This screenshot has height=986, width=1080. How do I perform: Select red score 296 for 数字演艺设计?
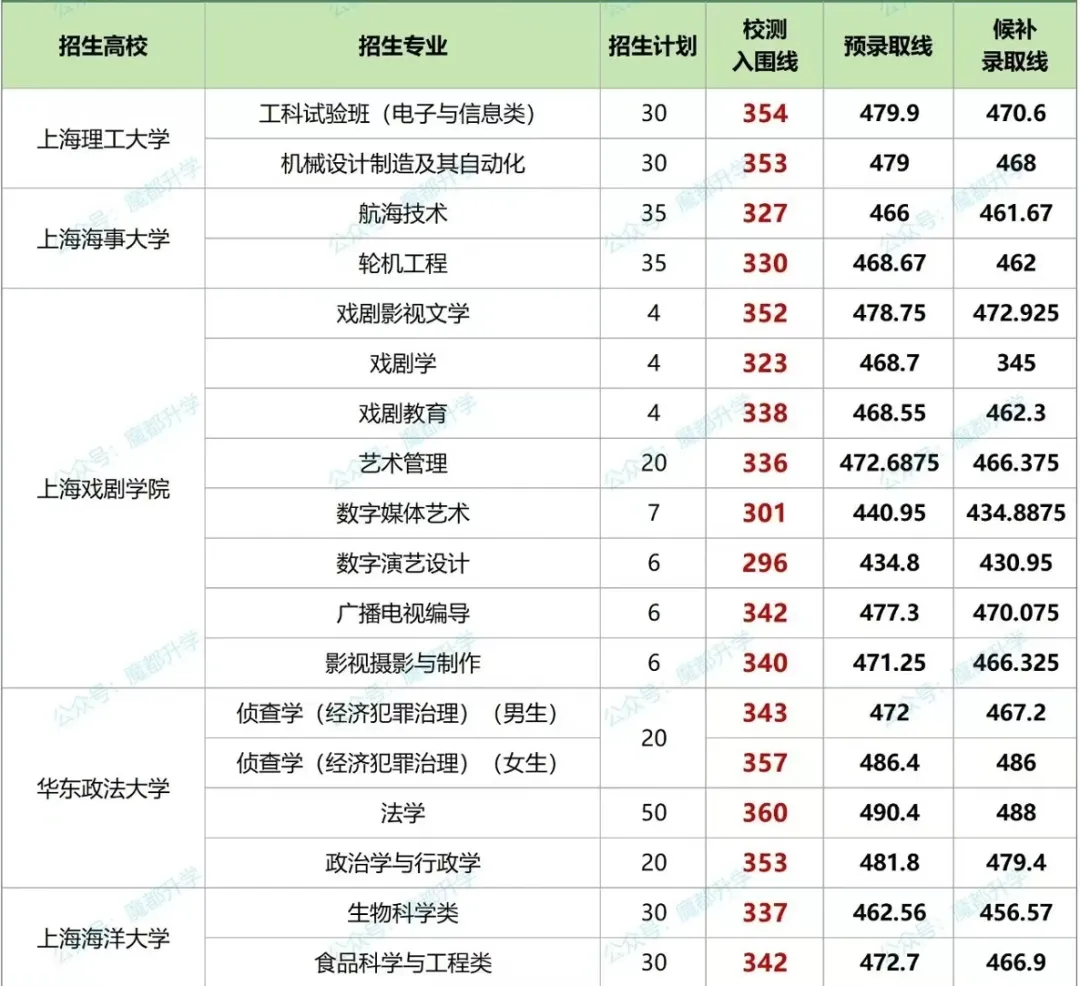tap(765, 563)
